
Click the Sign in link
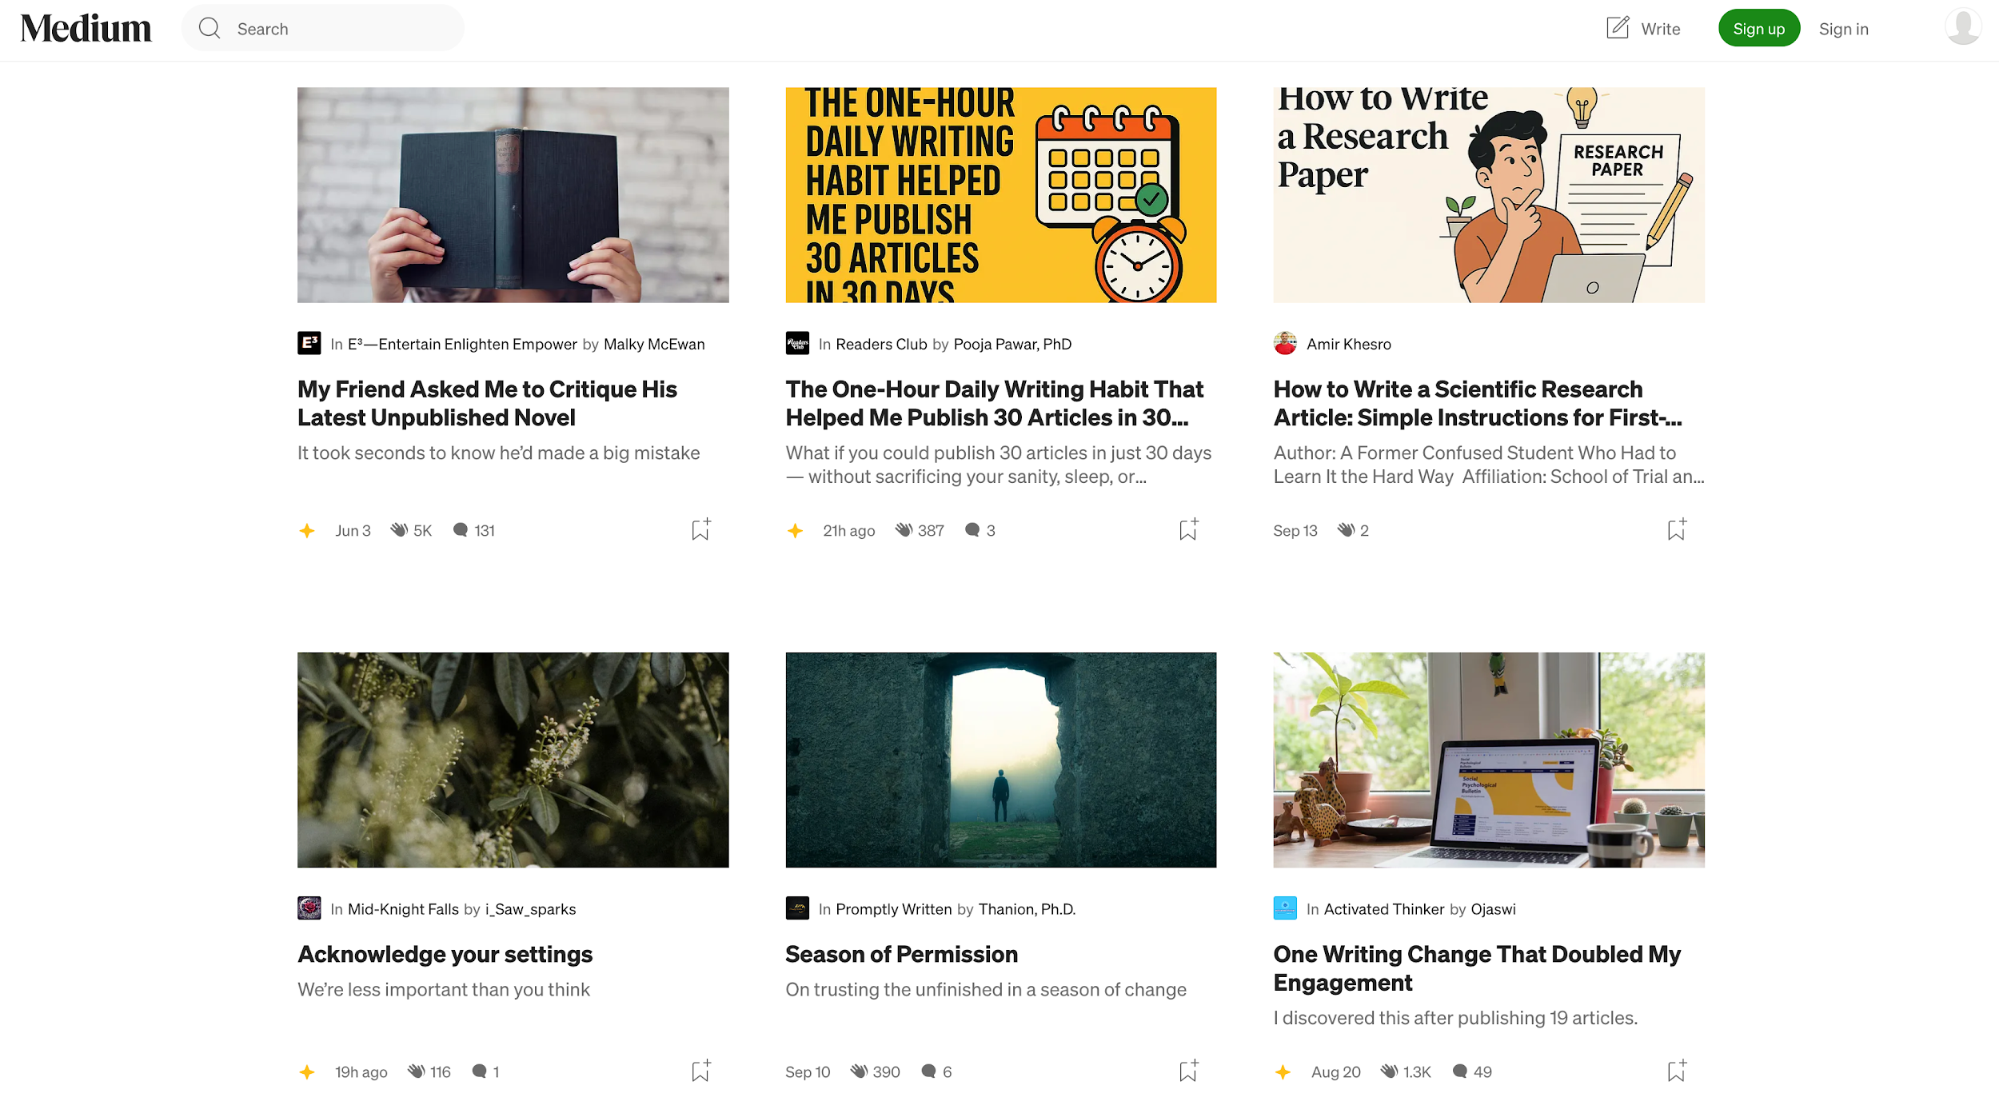(x=1843, y=29)
